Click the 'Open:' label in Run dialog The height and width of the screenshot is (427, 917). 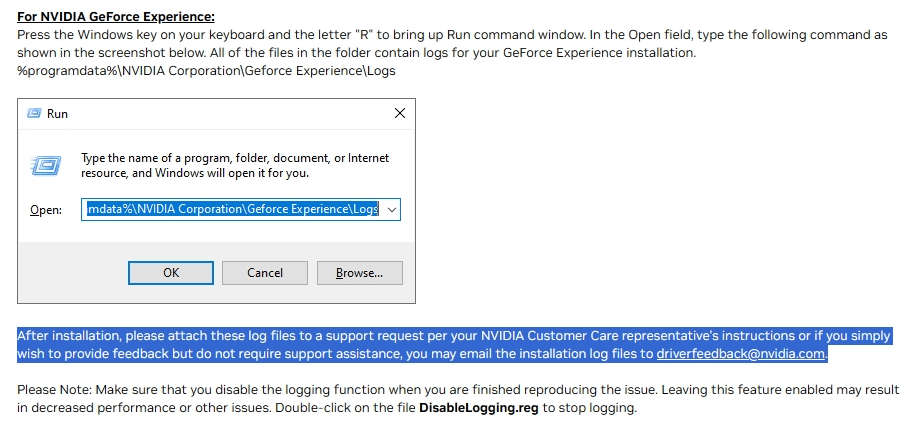46,209
